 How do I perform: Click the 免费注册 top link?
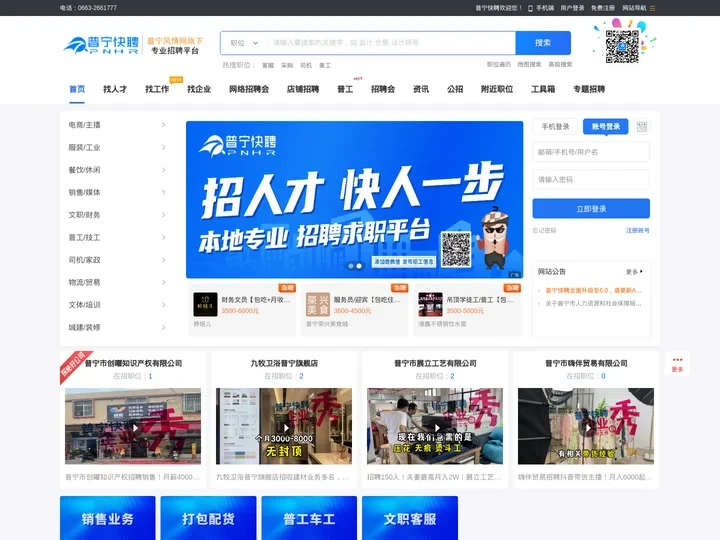point(603,8)
